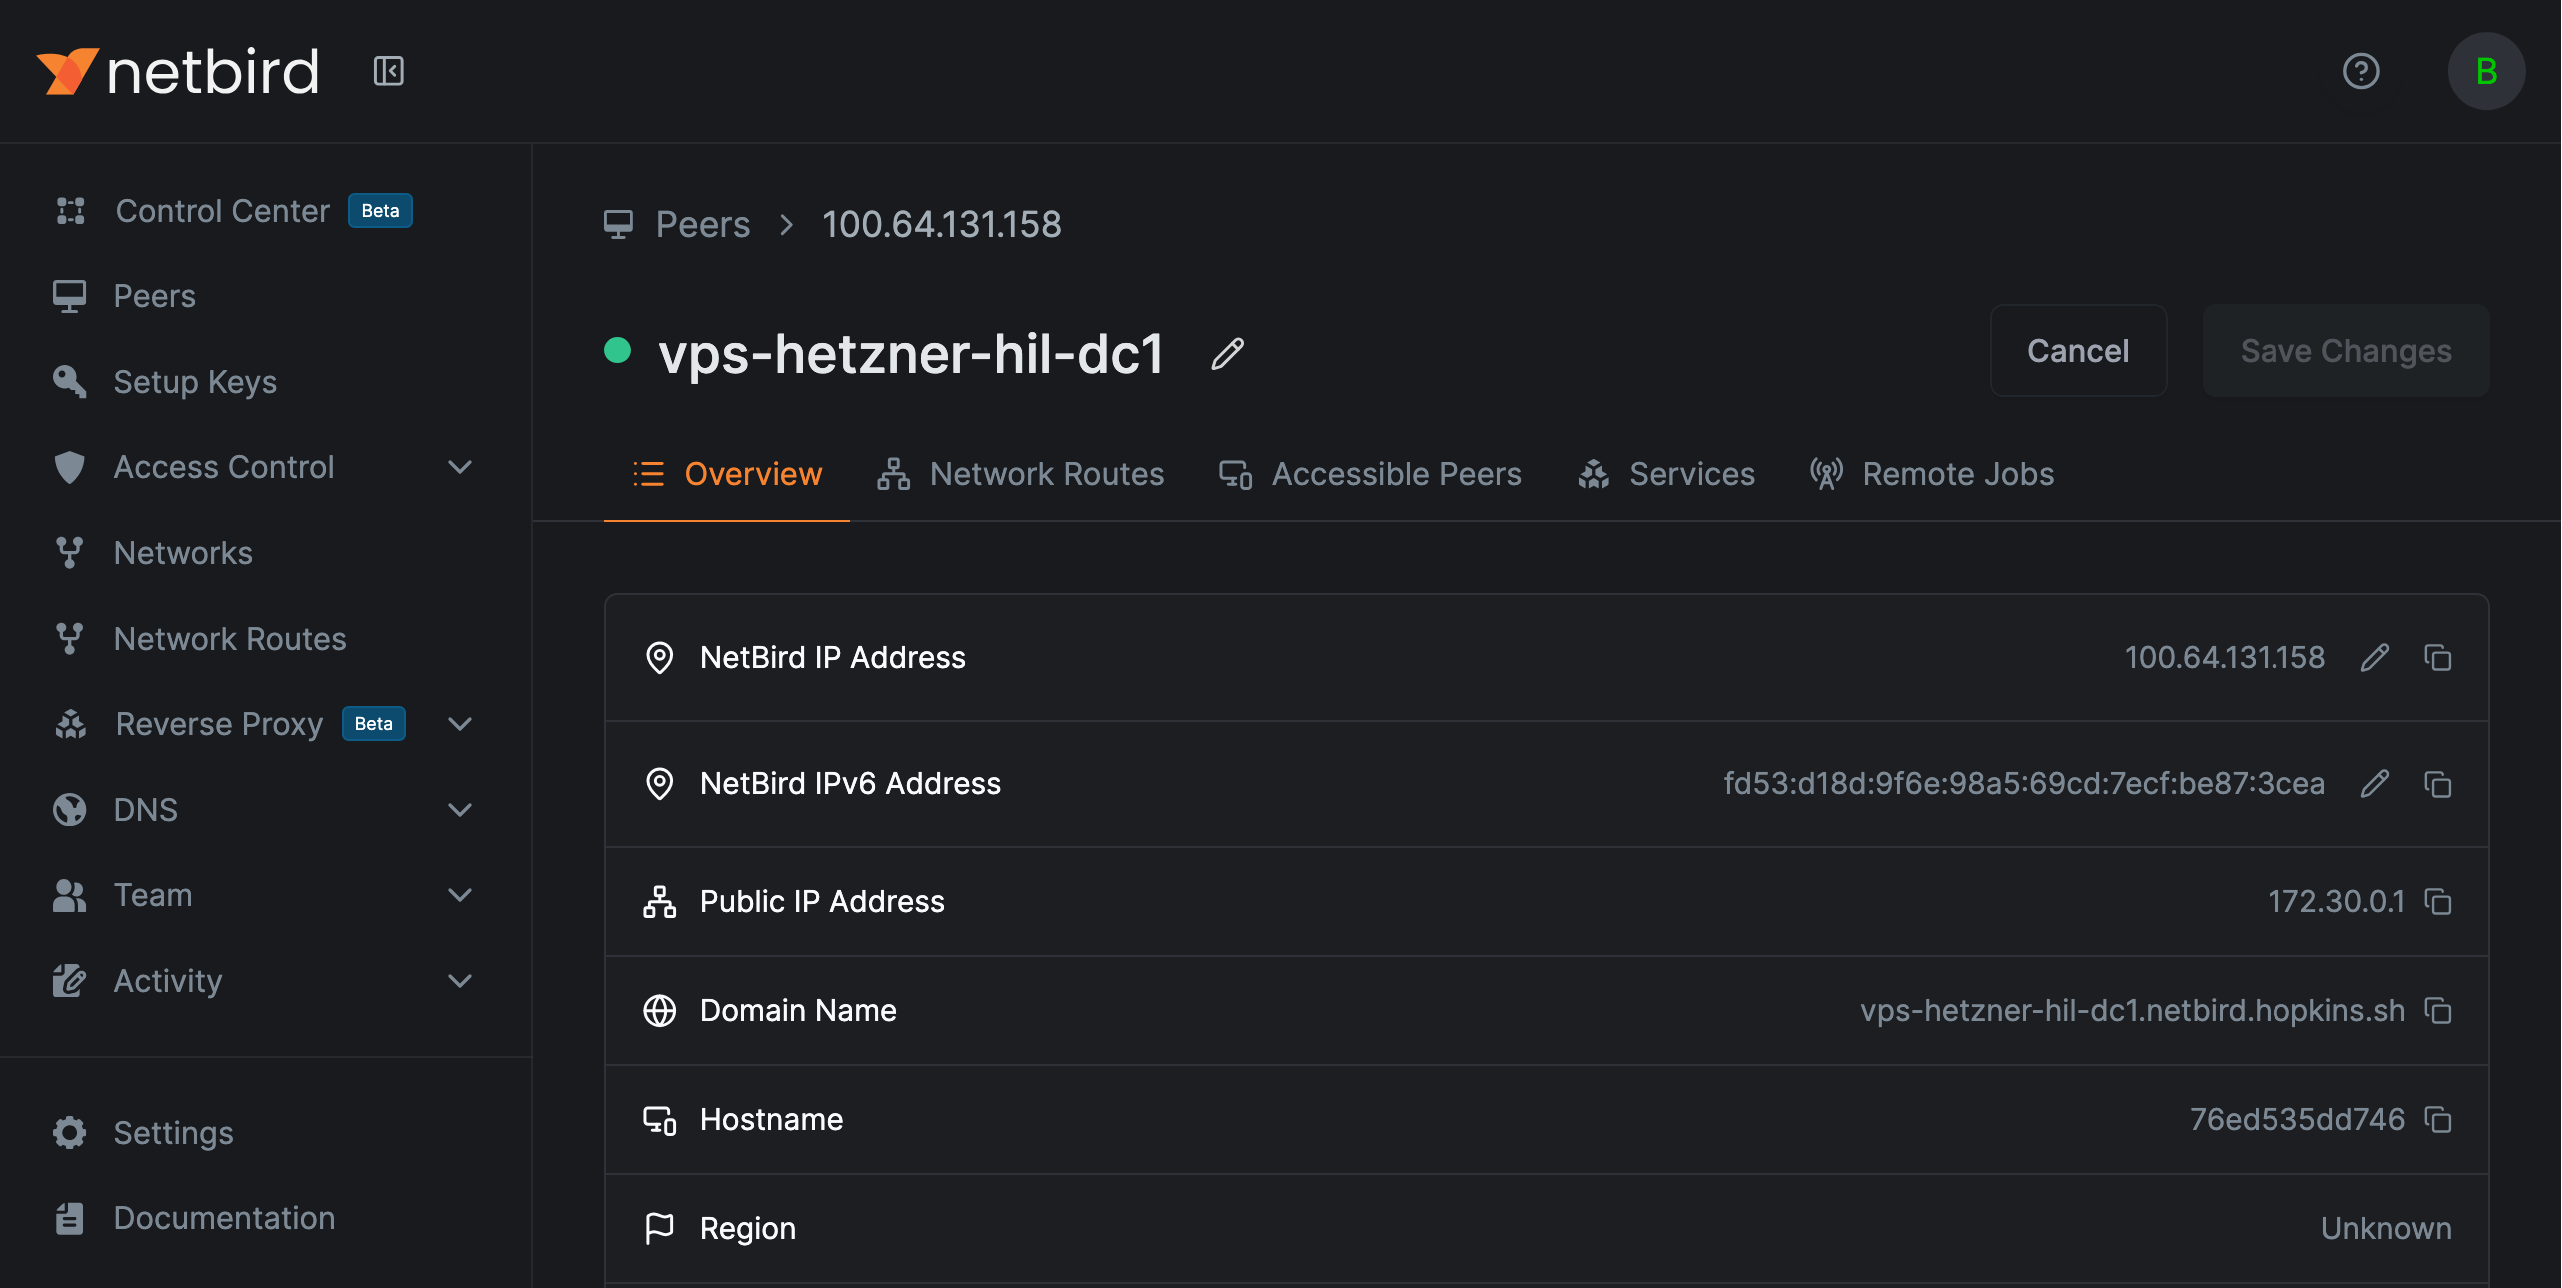
Task: Open the Settings page link
Action: coord(173,1132)
